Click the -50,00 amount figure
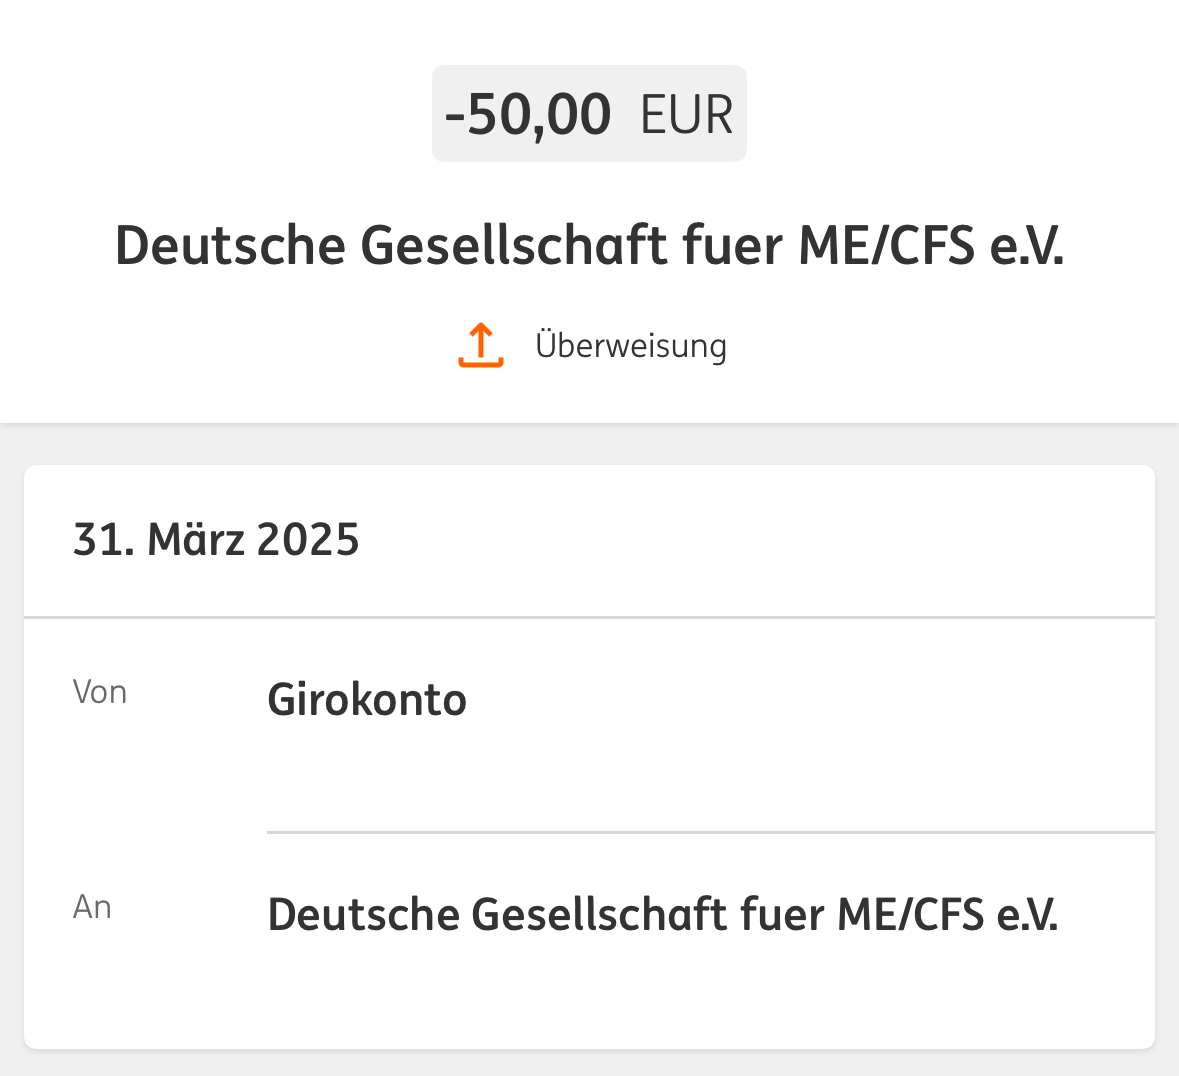The width and height of the screenshot is (1179, 1076). (x=528, y=114)
